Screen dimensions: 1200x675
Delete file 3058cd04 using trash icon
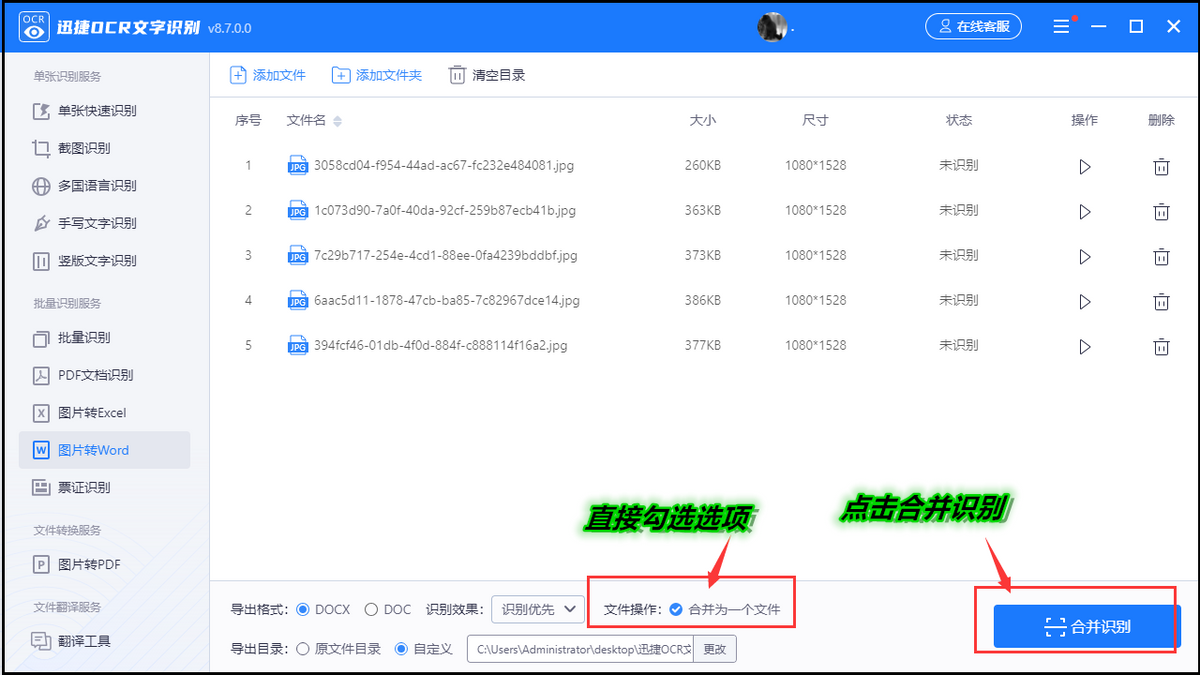pyautogui.click(x=1161, y=167)
